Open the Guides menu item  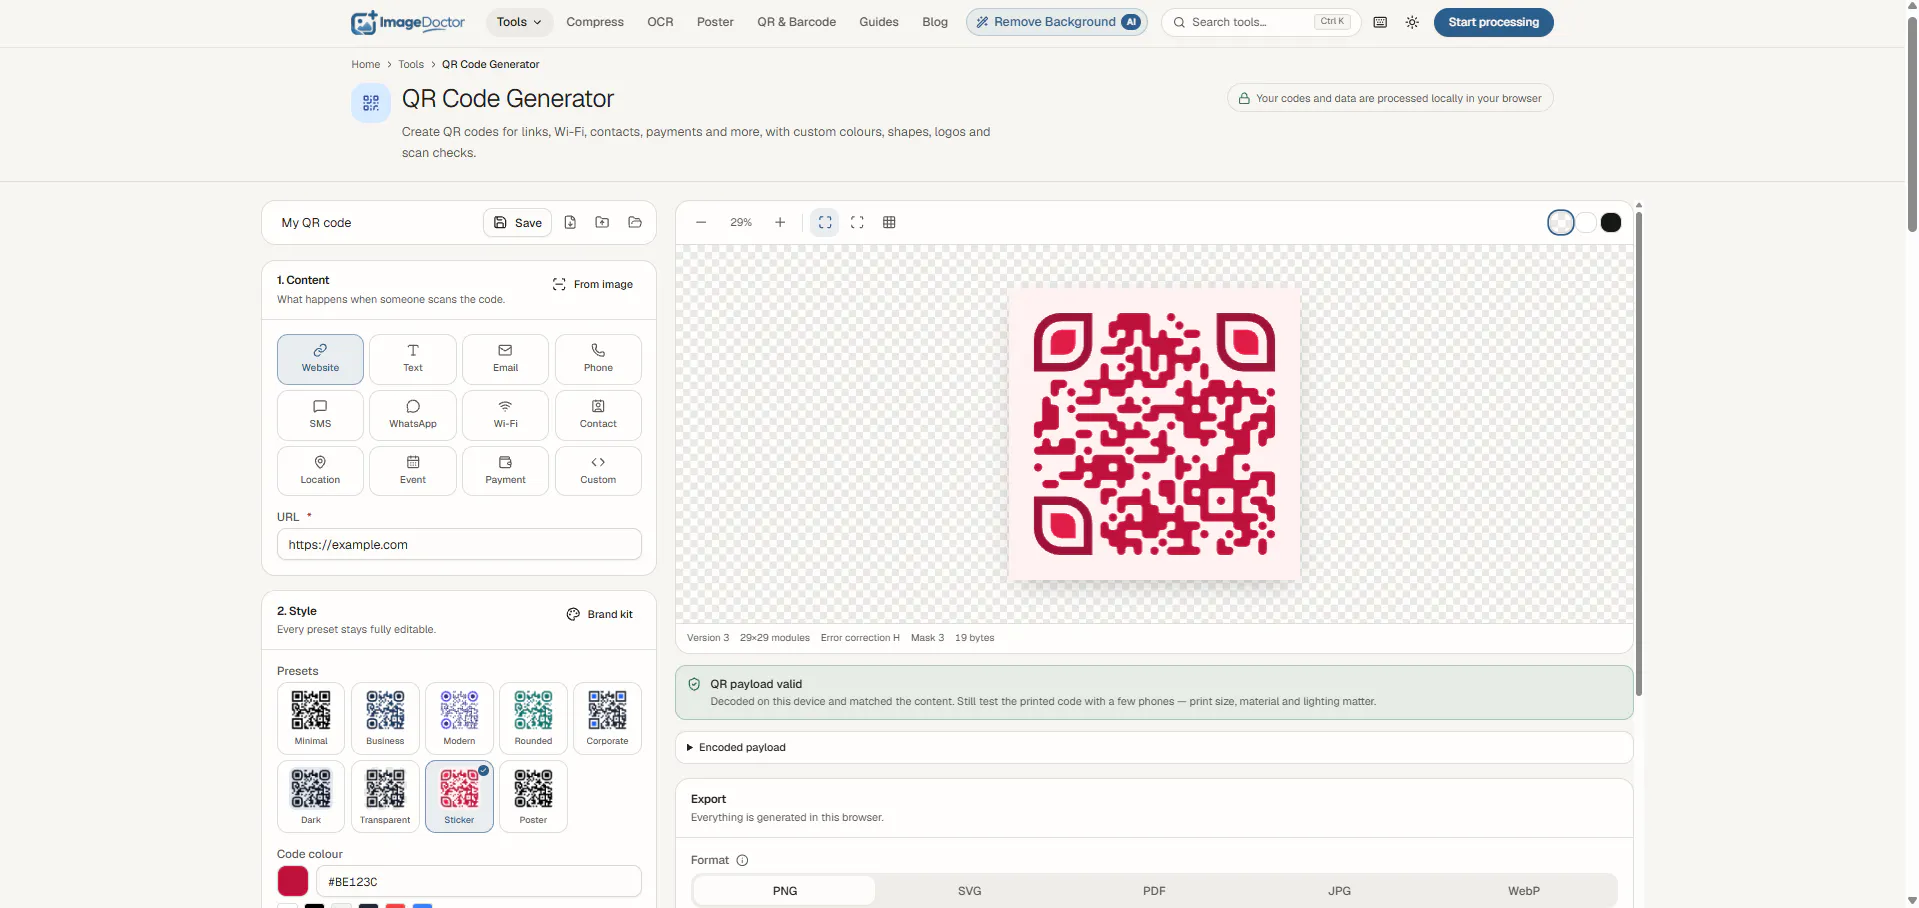click(x=879, y=22)
